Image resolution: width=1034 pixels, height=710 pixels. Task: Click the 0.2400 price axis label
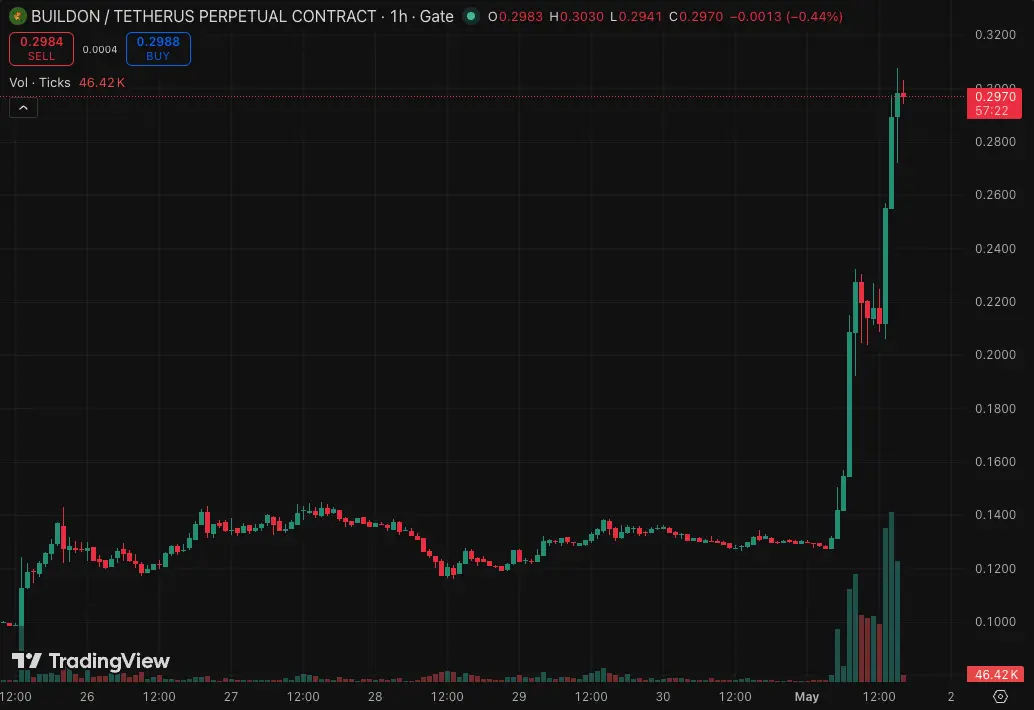pyautogui.click(x=995, y=249)
